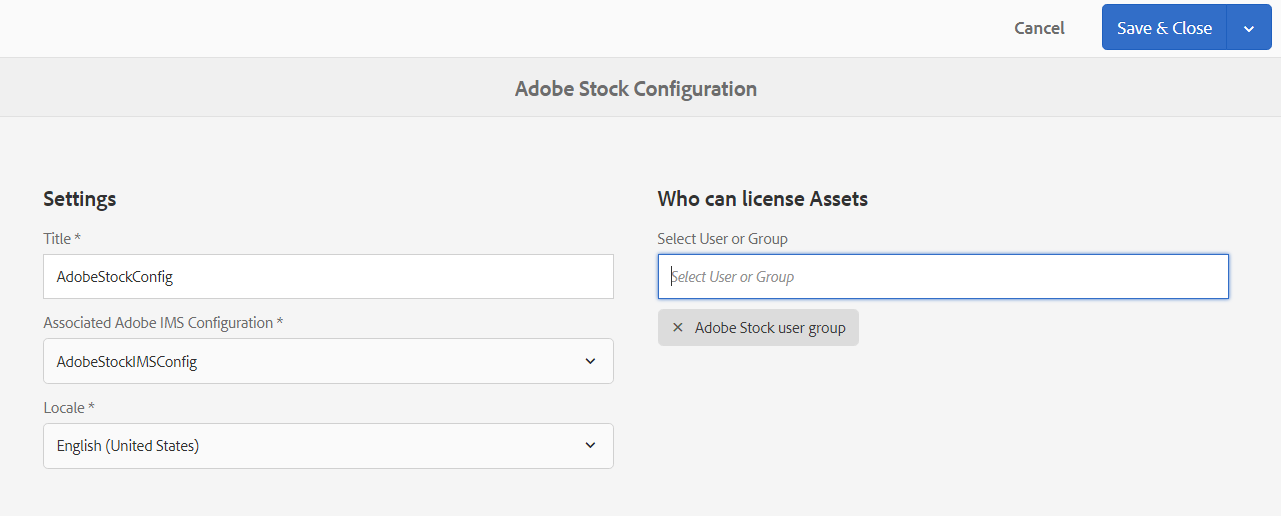Click the Select User or Group label

pos(722,239)
